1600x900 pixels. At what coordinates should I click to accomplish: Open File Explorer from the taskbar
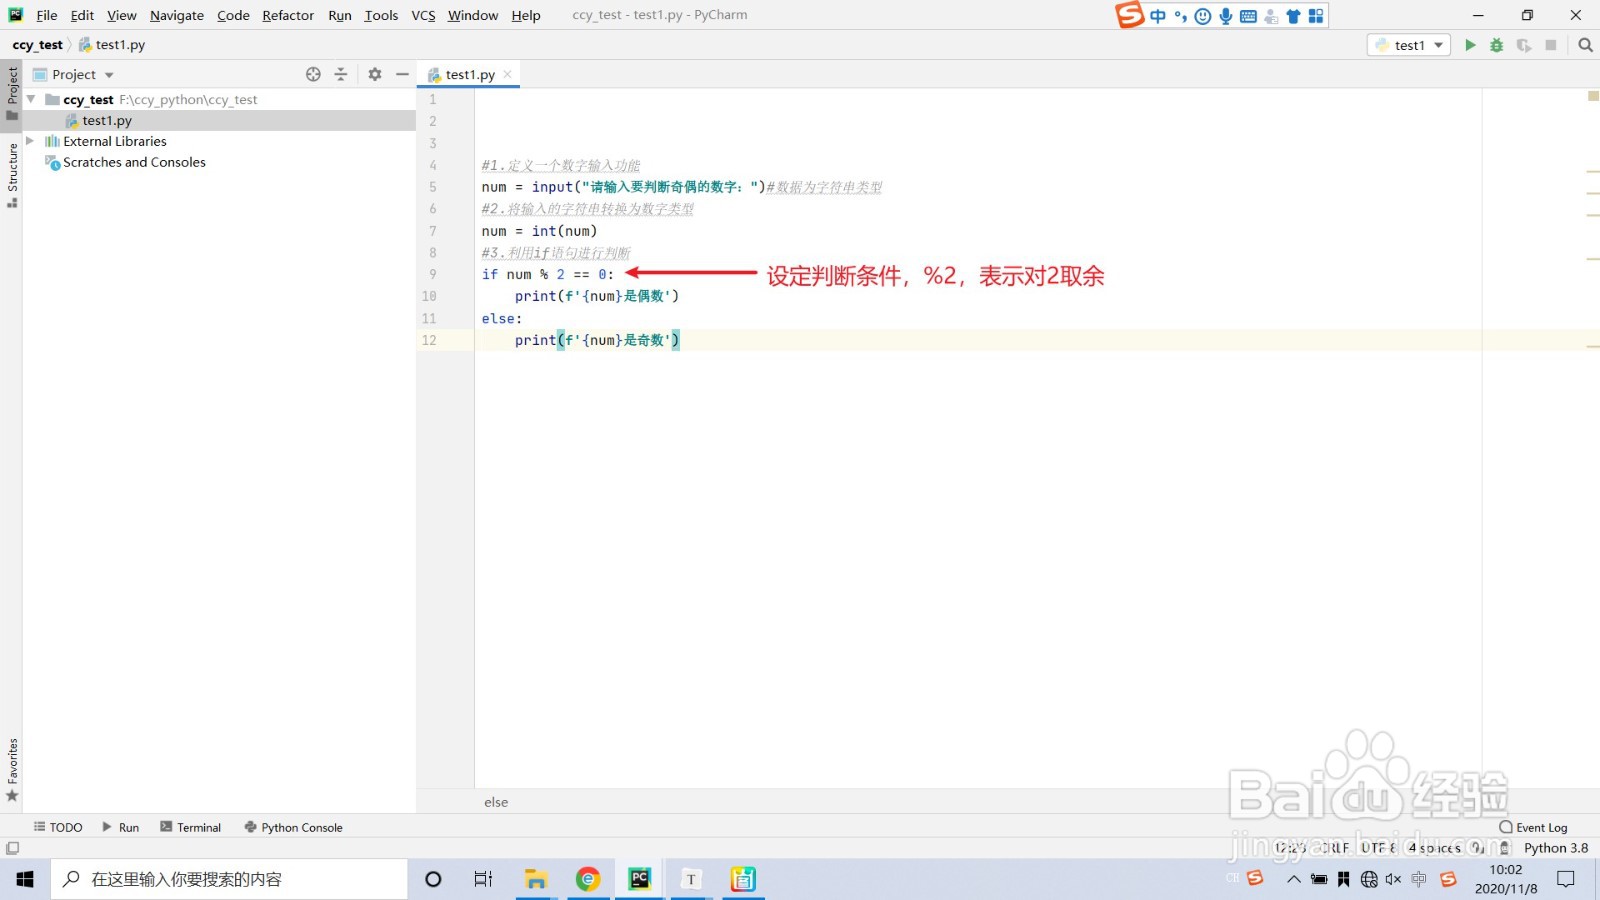(x=536, y=879)
